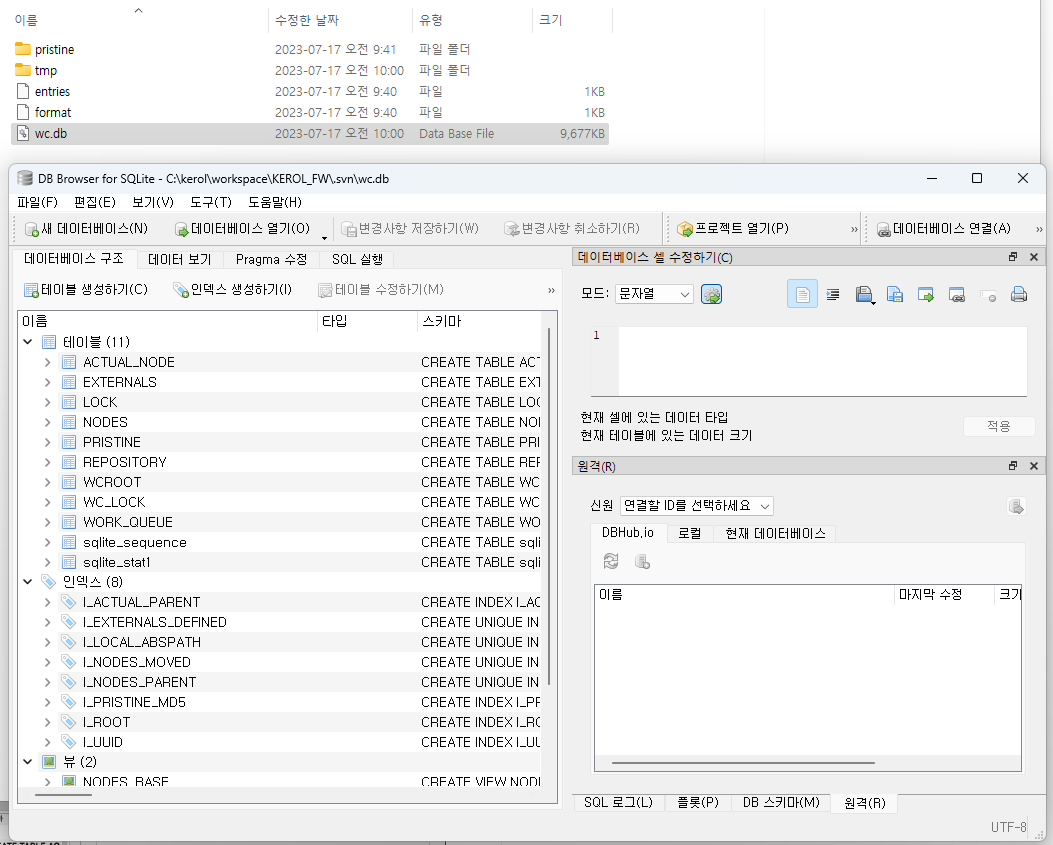Toggle word wrap icon in cell editor
This screenshot has width=1053, height=845.
(802, 294)
